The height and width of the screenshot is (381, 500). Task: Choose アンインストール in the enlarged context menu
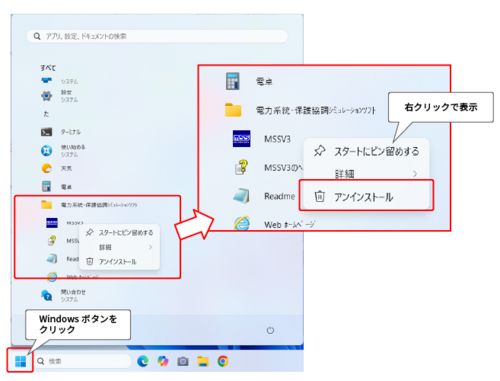[x=366, y=197]
